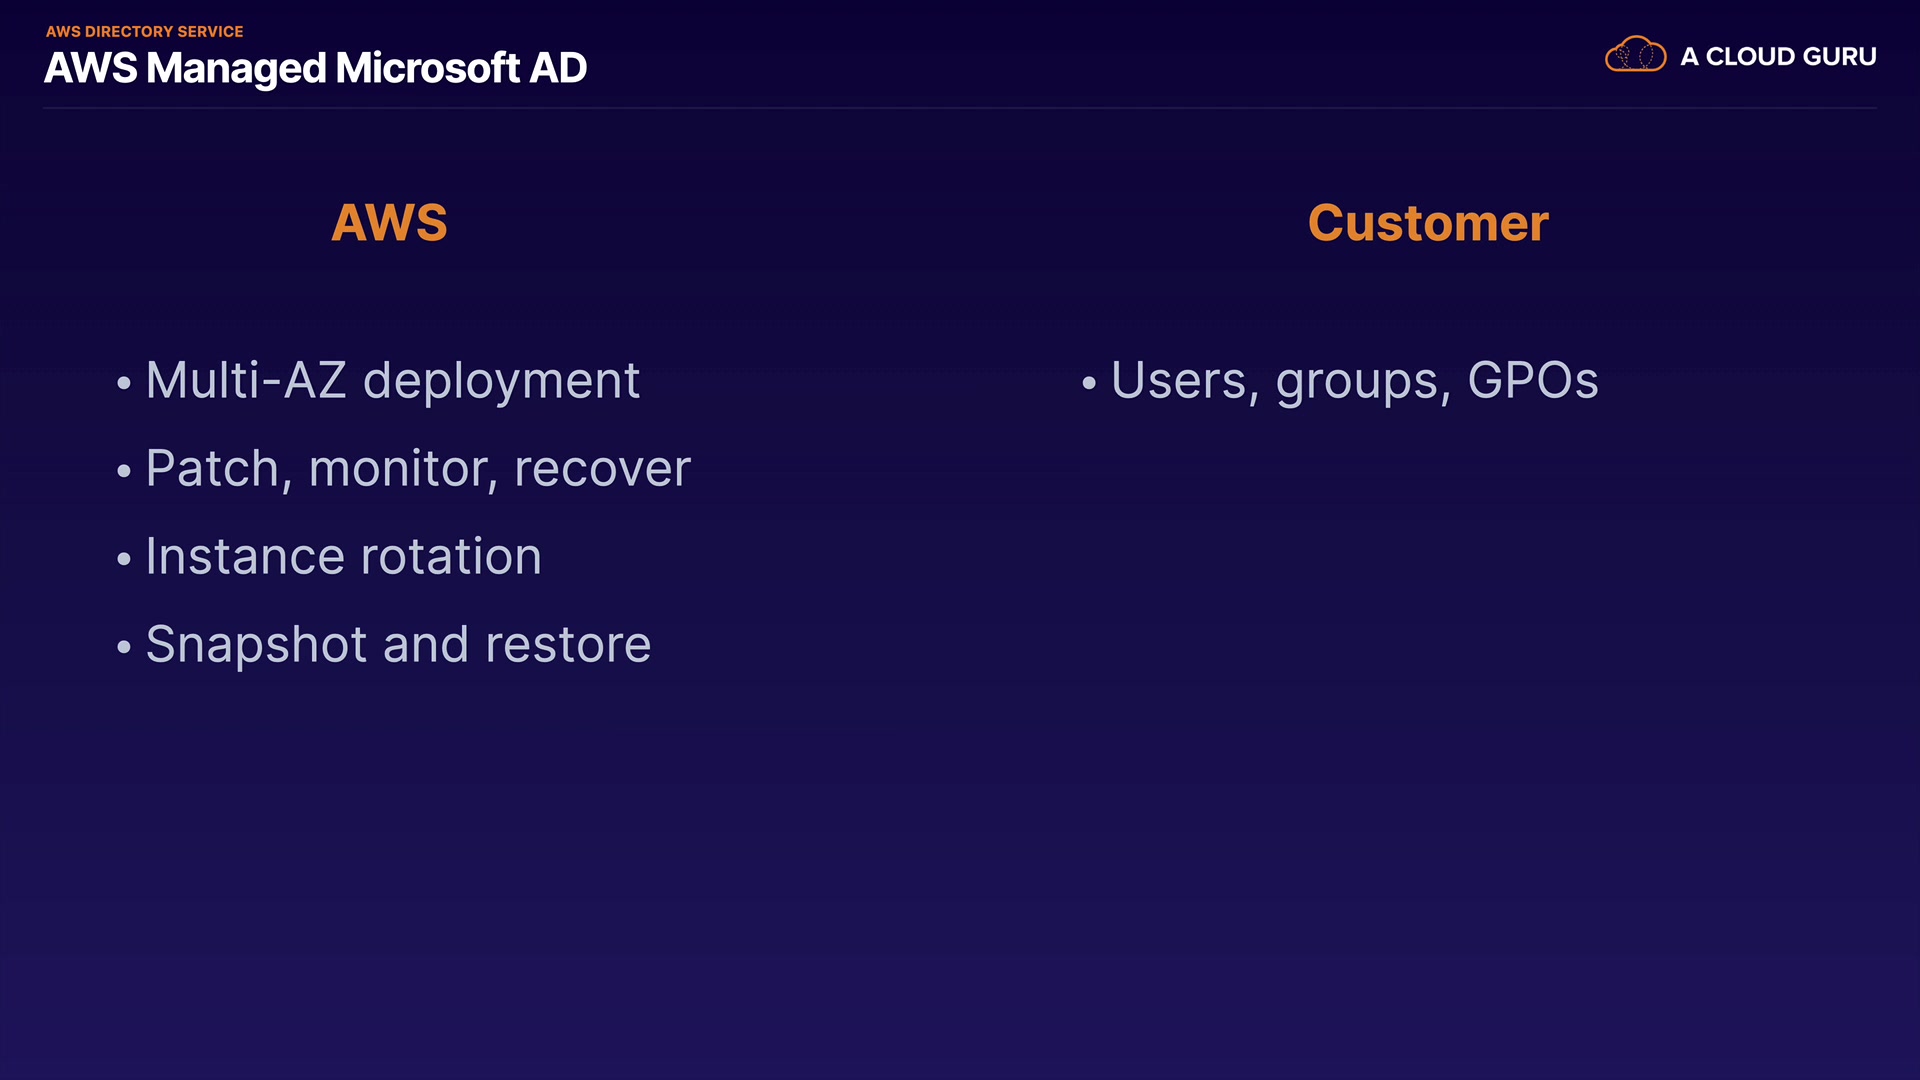Click the bullet dot before "Multi-AZ deployment"
The width and height of the screenshot is (1920, 1080).
pyautogui.click(x=124, y=383)
